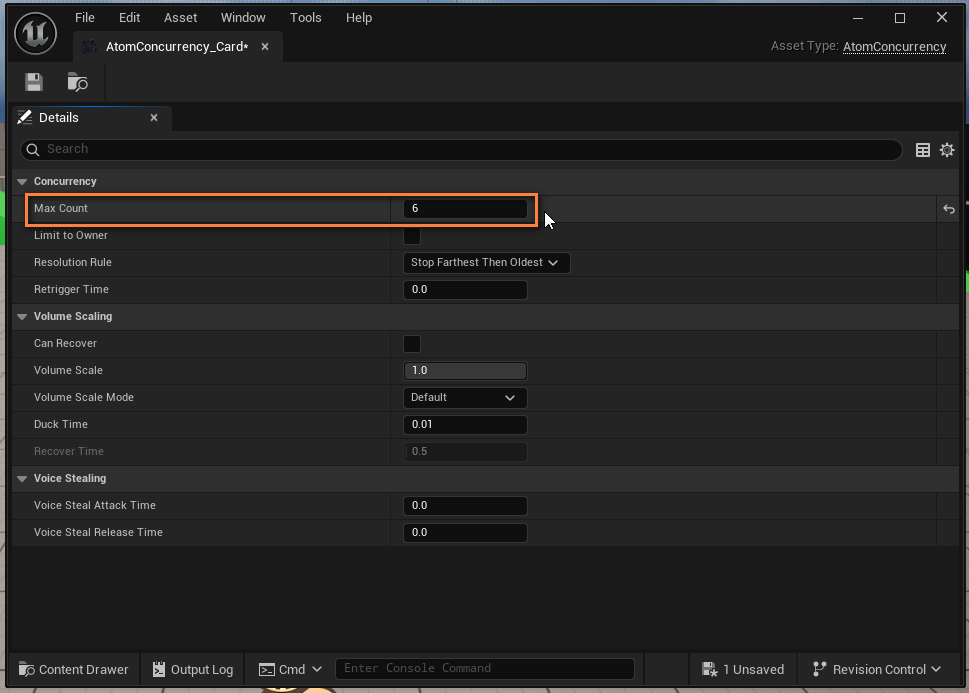Maximize the asset editor window
The width and height of the screenshot is (969, 693).
(900, 18)
